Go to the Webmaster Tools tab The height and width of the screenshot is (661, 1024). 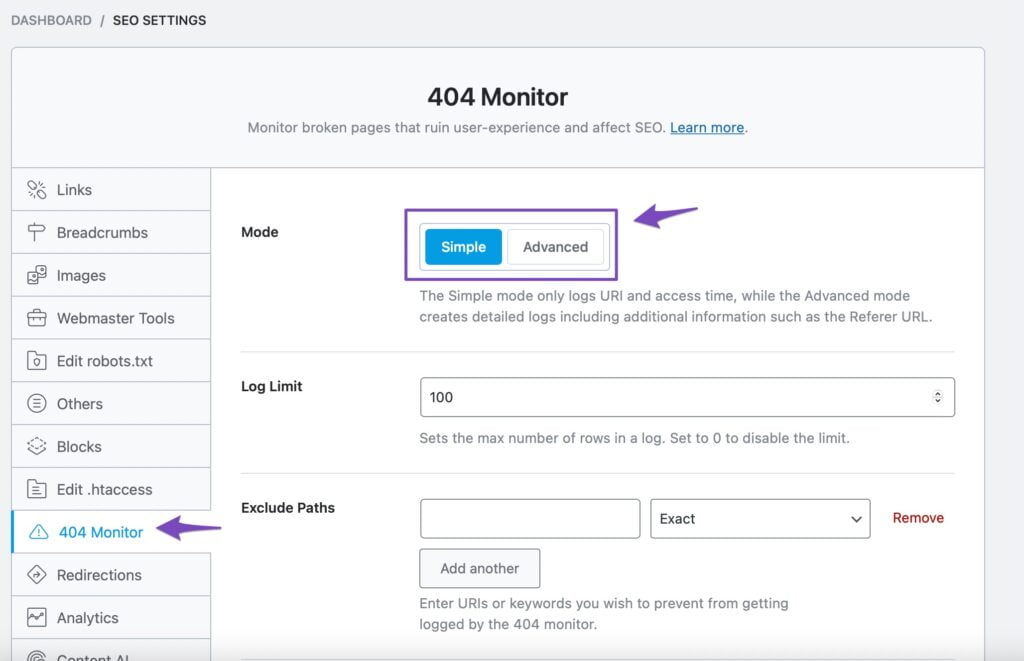pos(111,318)
